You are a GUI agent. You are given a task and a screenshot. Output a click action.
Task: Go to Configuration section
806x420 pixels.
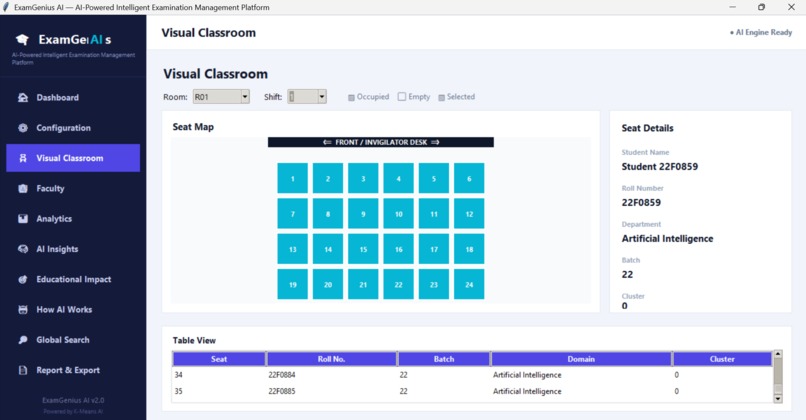(x=73, y=128)
